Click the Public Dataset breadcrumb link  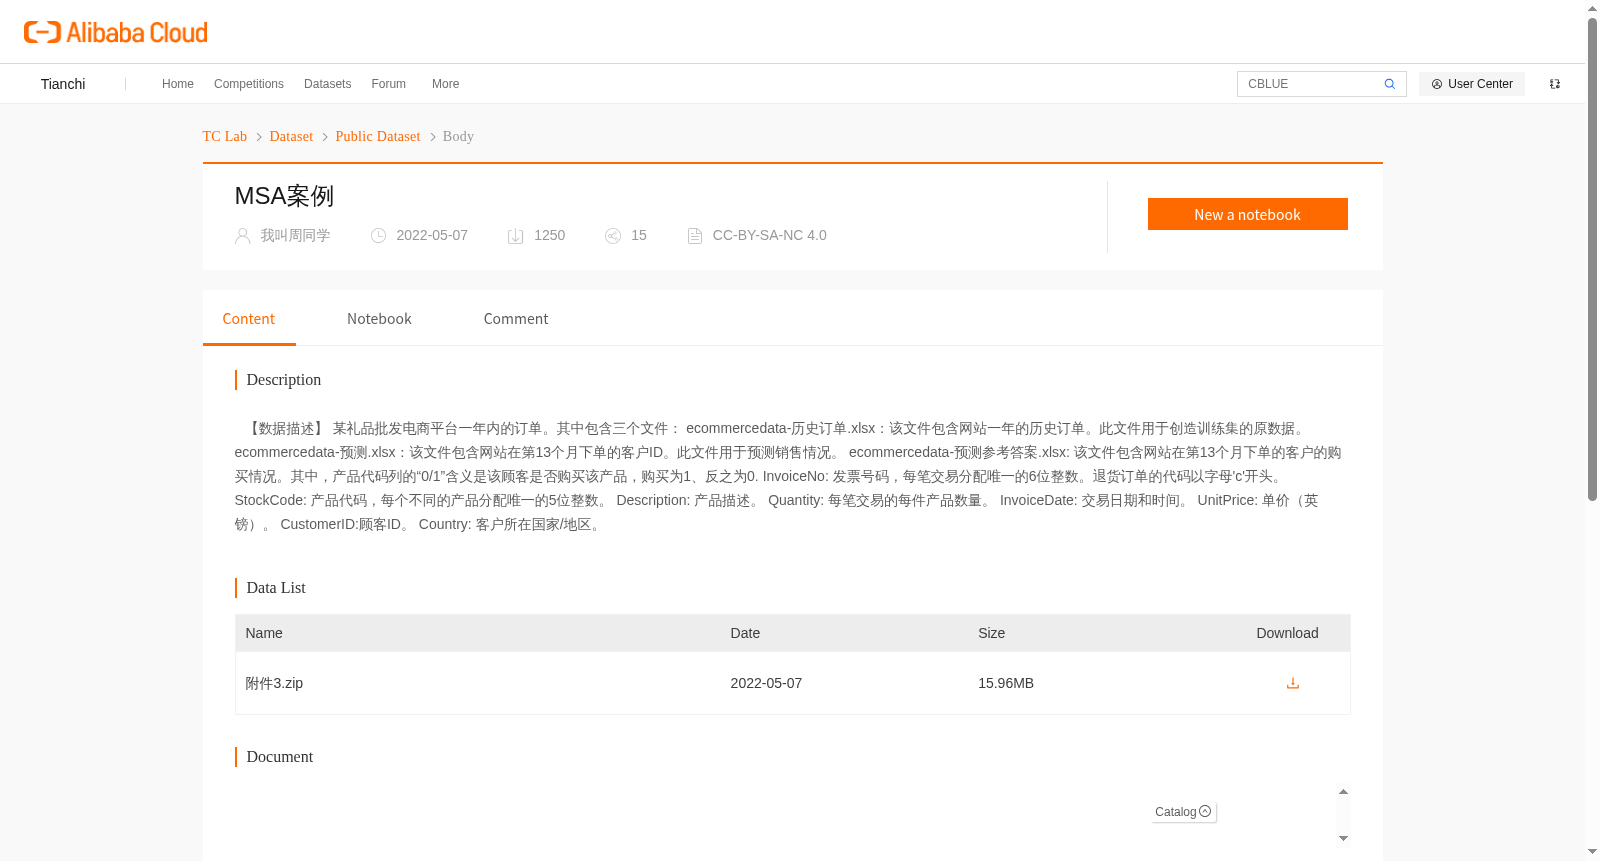coord(378,136)
